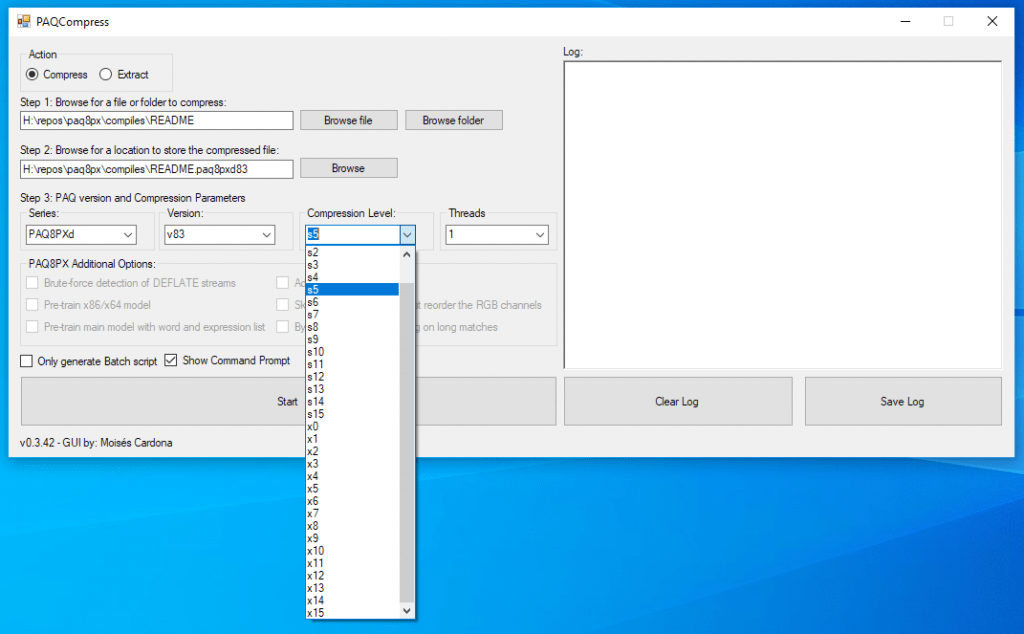Click the compressed file destination path field

coord(157,169)
